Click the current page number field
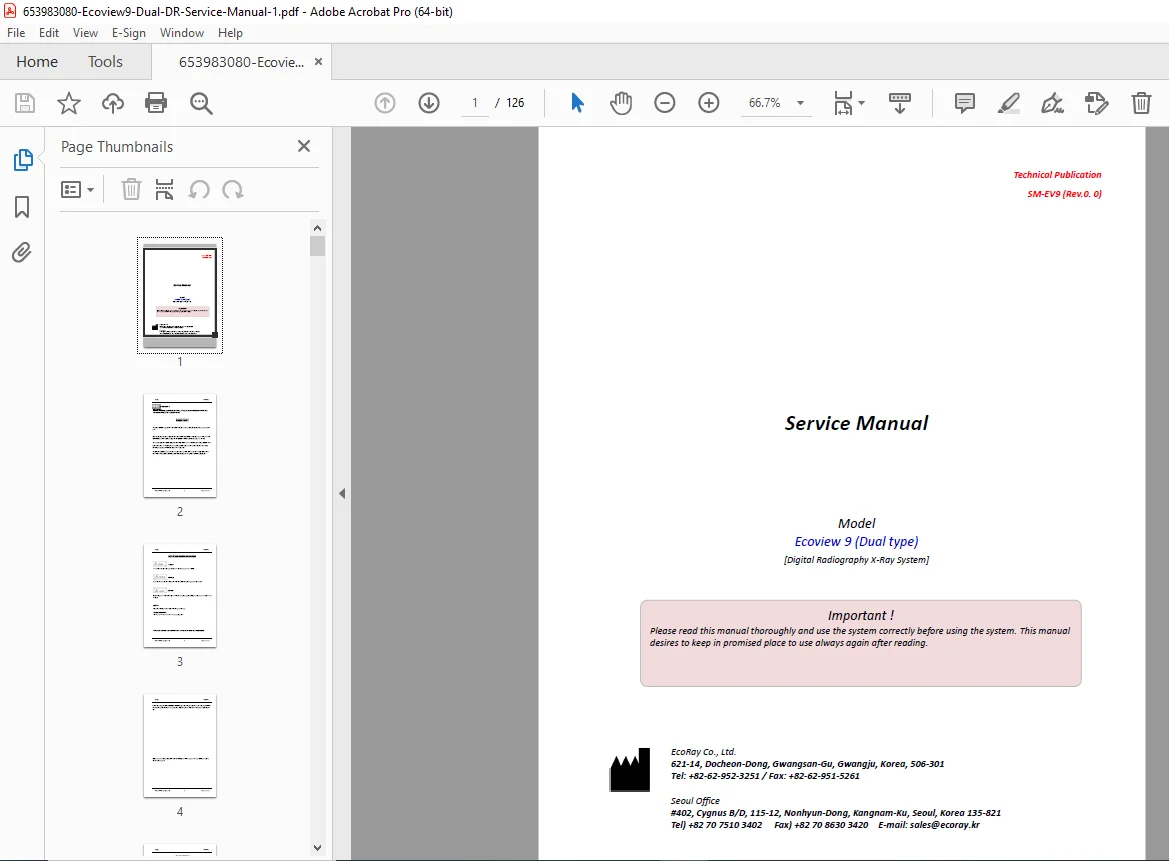This screenshot has height=861, width=1169. (x=475, y=103)
